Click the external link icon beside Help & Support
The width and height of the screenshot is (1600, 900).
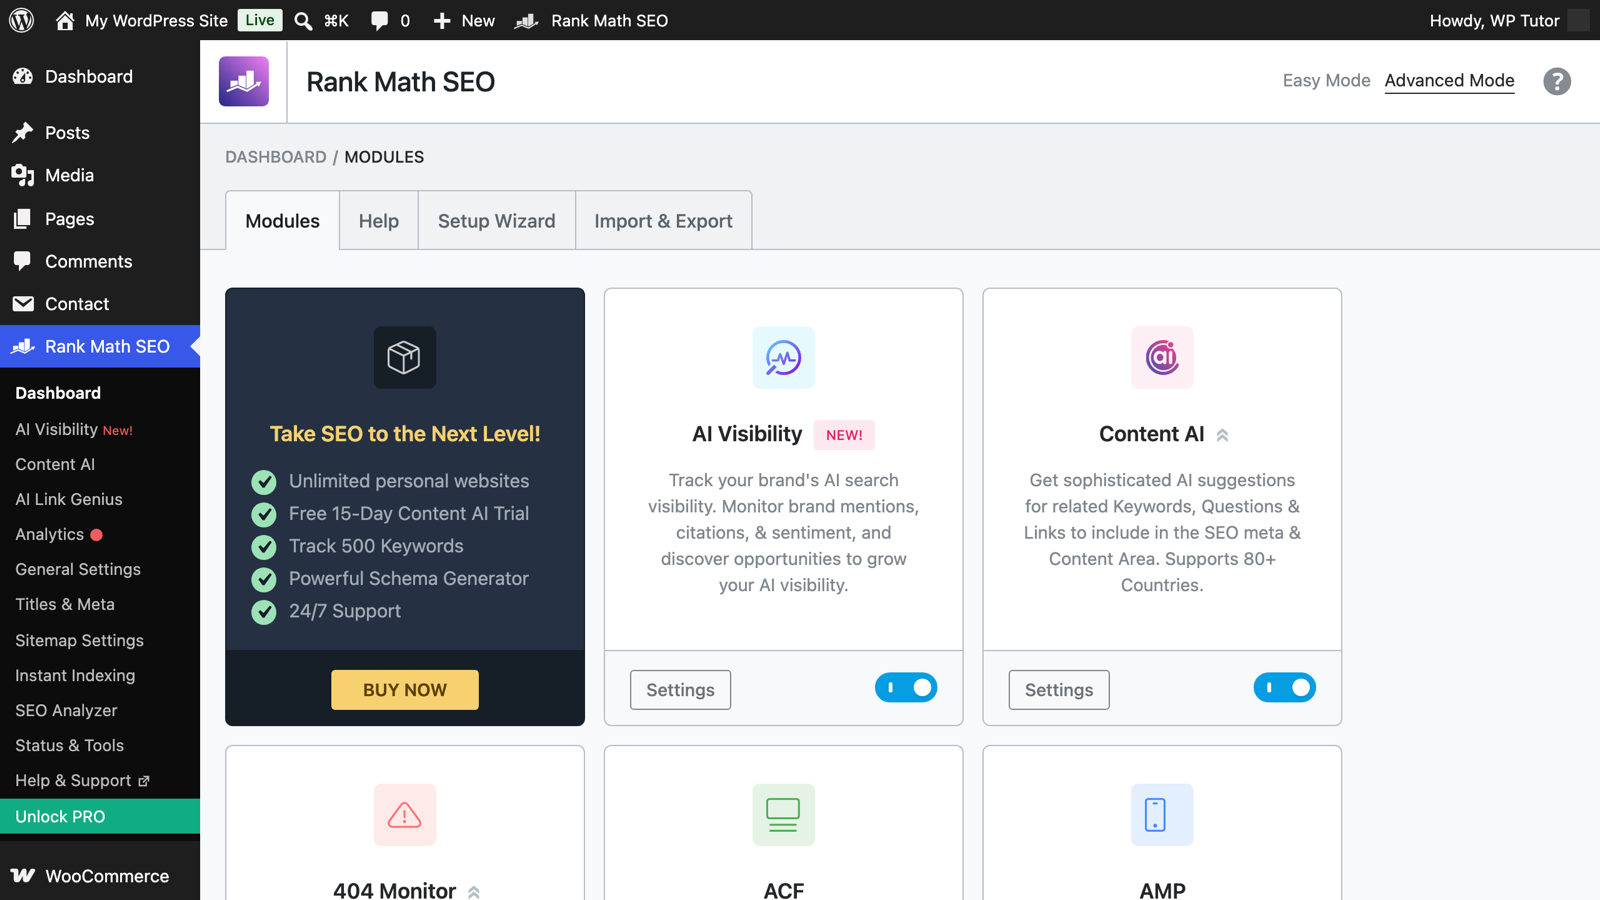pos(144,781)
